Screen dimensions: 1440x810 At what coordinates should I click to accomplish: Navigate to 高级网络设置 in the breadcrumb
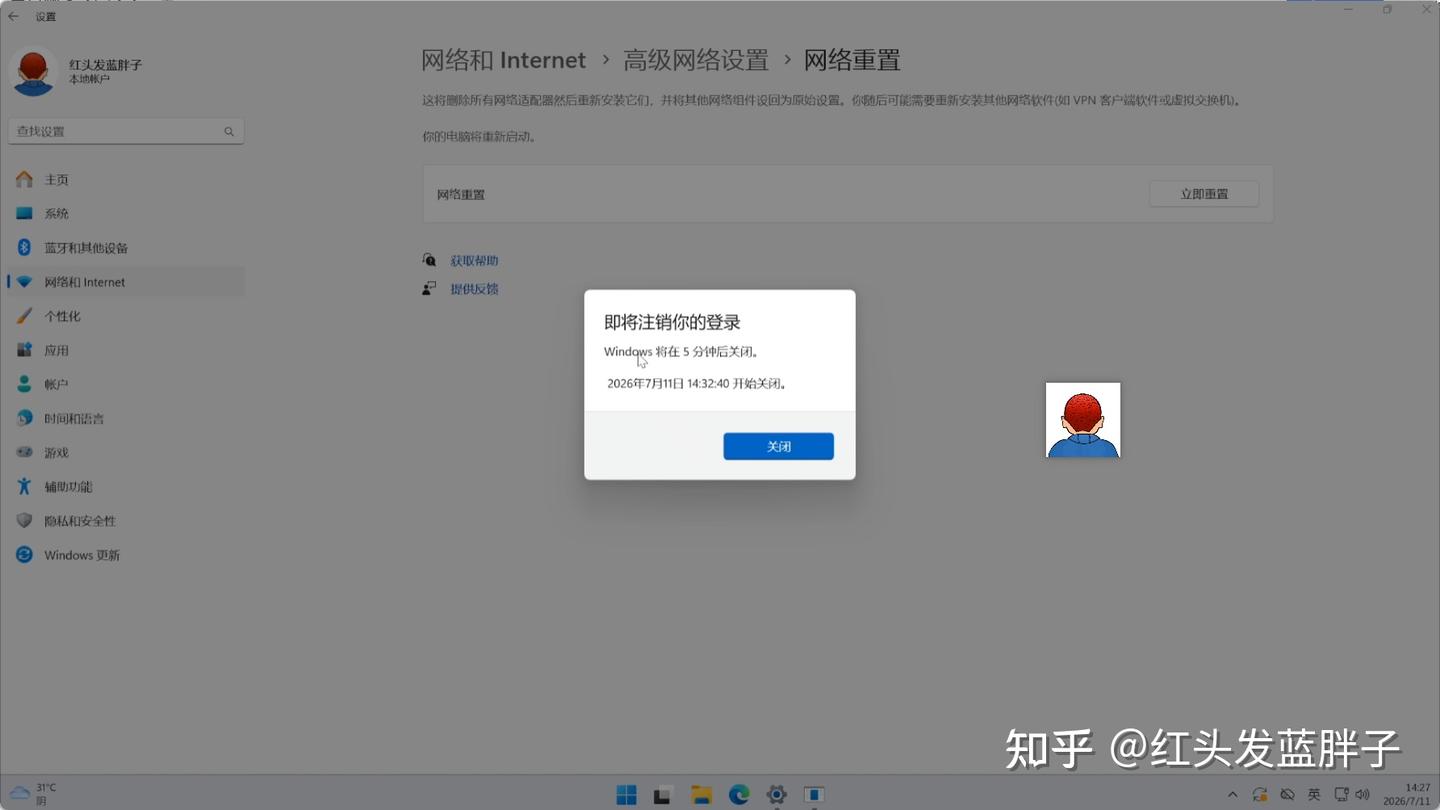tap(696, 60)
